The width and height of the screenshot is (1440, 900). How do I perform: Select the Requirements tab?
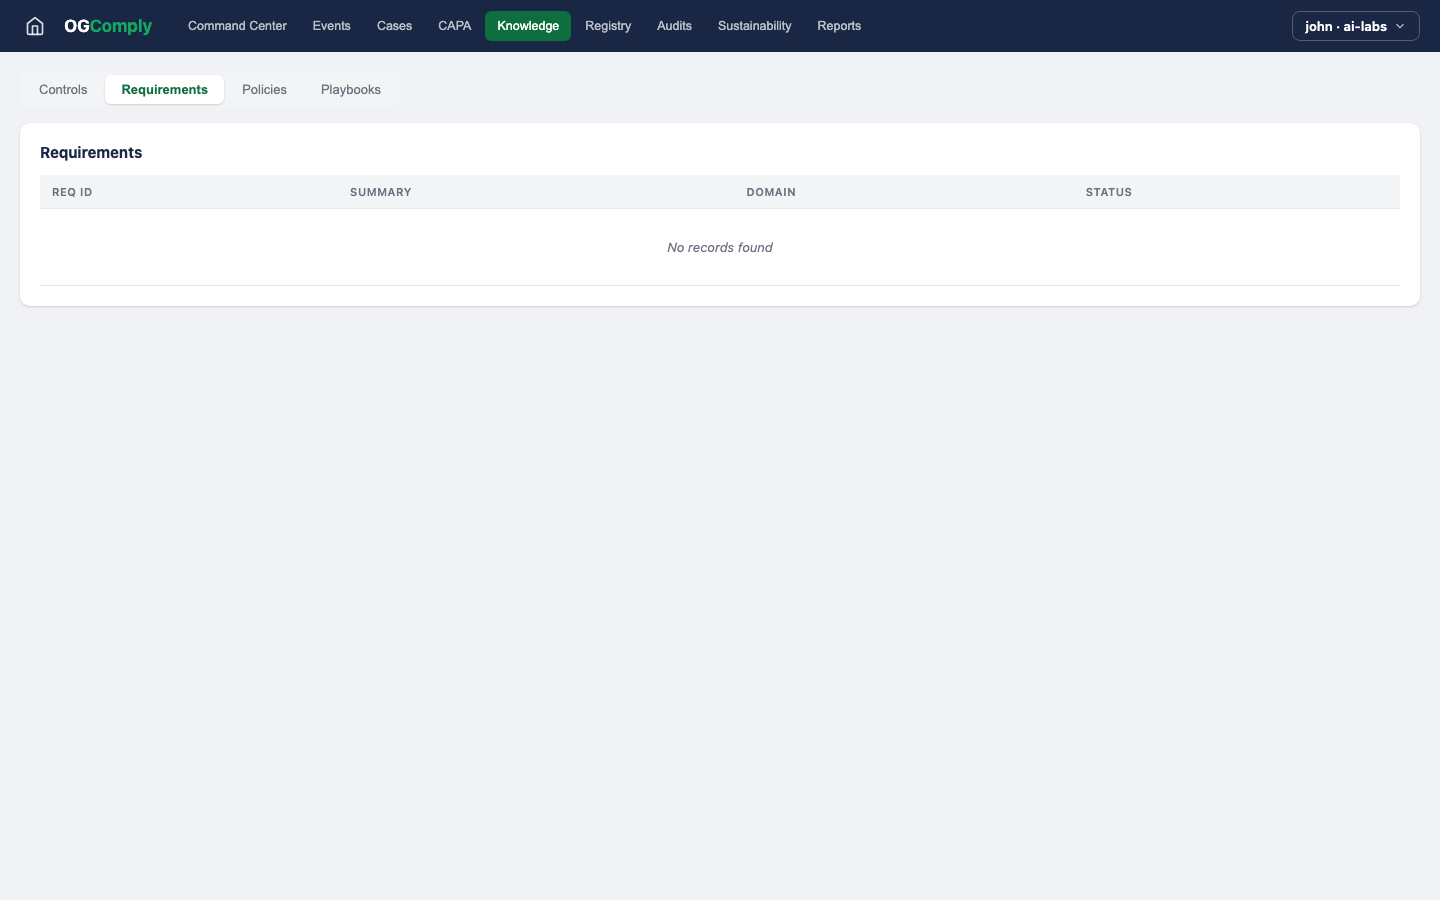(165, 90)
